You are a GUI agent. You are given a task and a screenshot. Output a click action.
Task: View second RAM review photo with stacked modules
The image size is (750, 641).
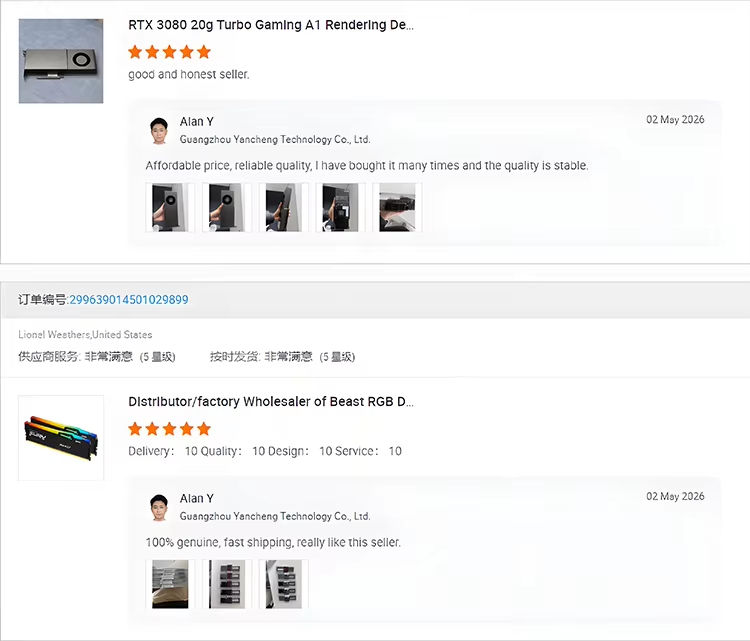point(227,584)
